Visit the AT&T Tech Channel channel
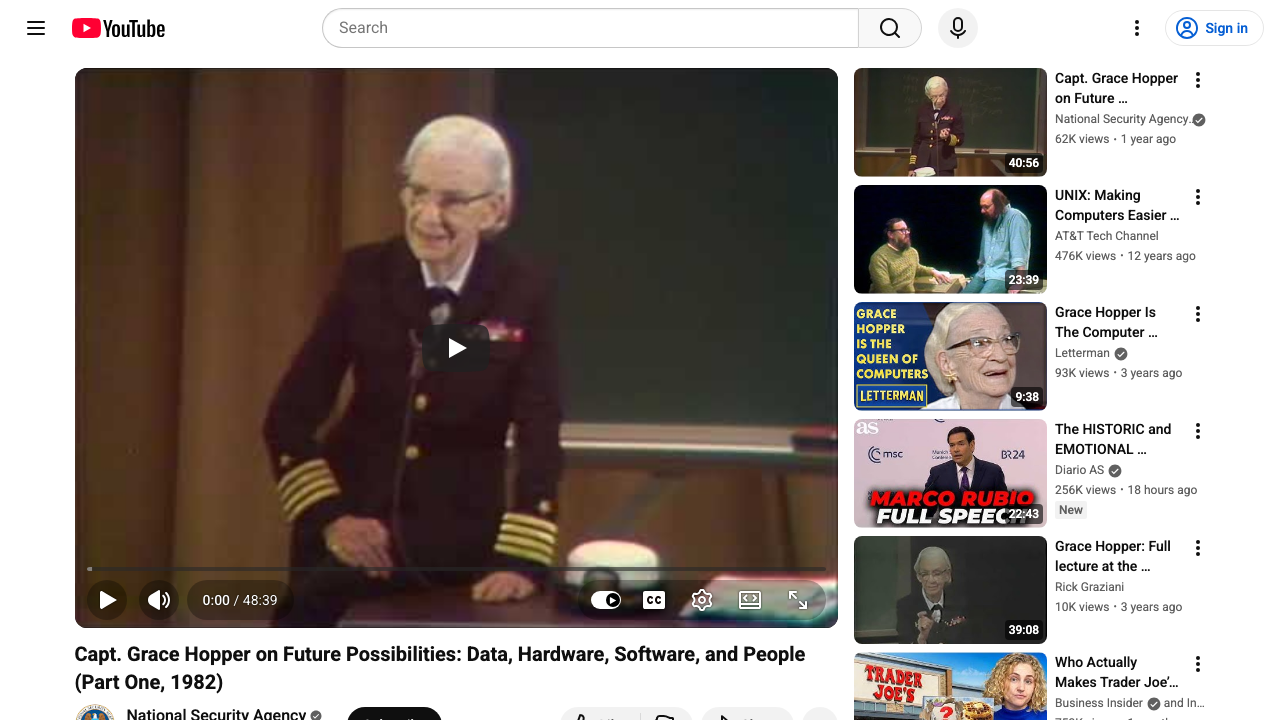Image resolution: width=1280 pixels, height=720 pixels. 1107,236
